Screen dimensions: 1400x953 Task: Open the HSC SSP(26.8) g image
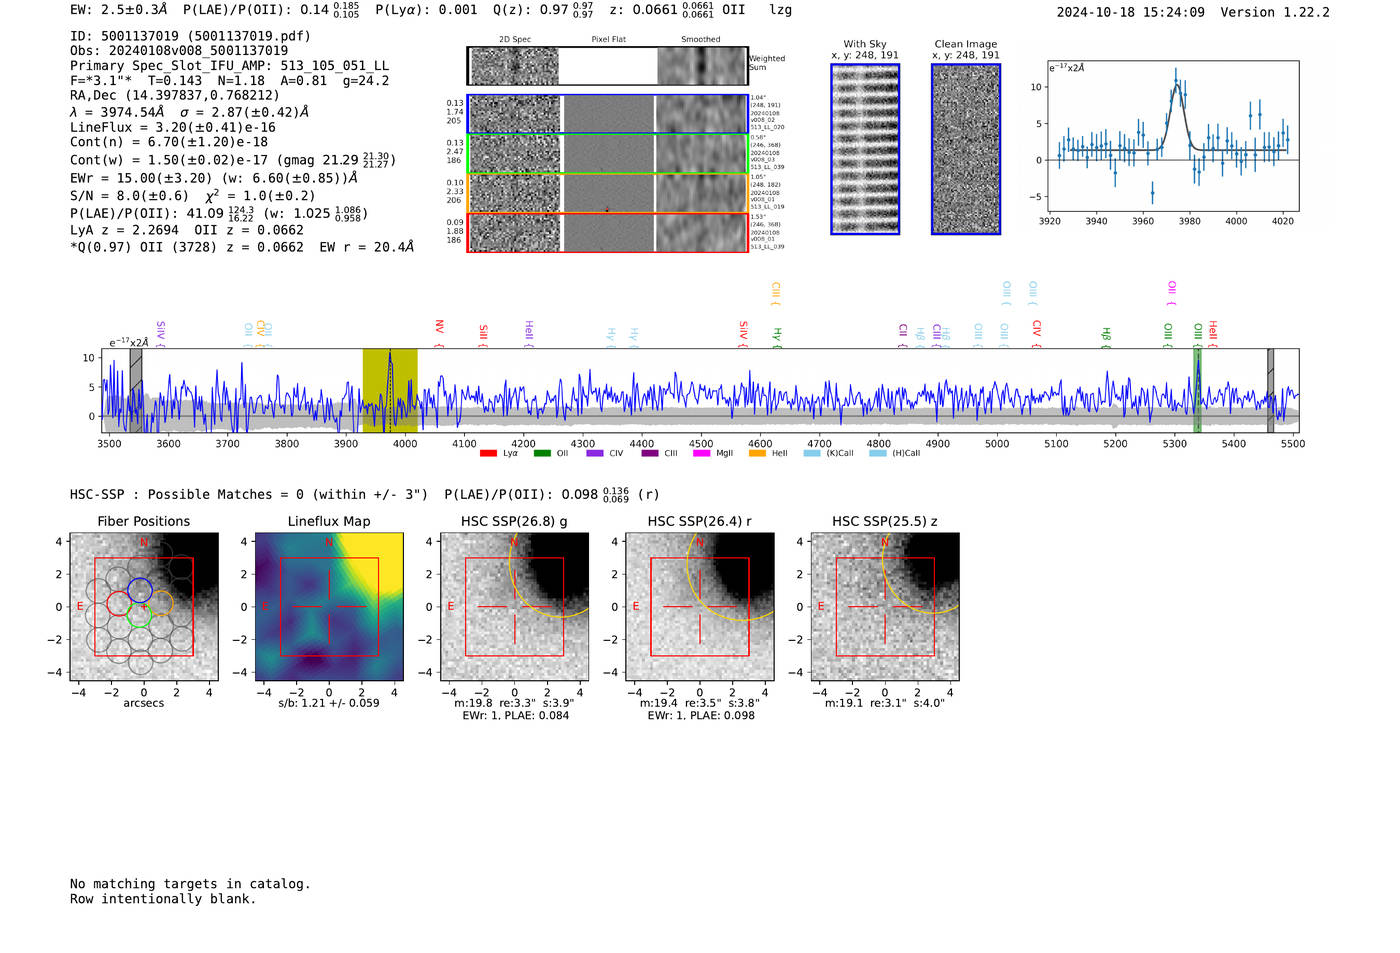point(514,607)
